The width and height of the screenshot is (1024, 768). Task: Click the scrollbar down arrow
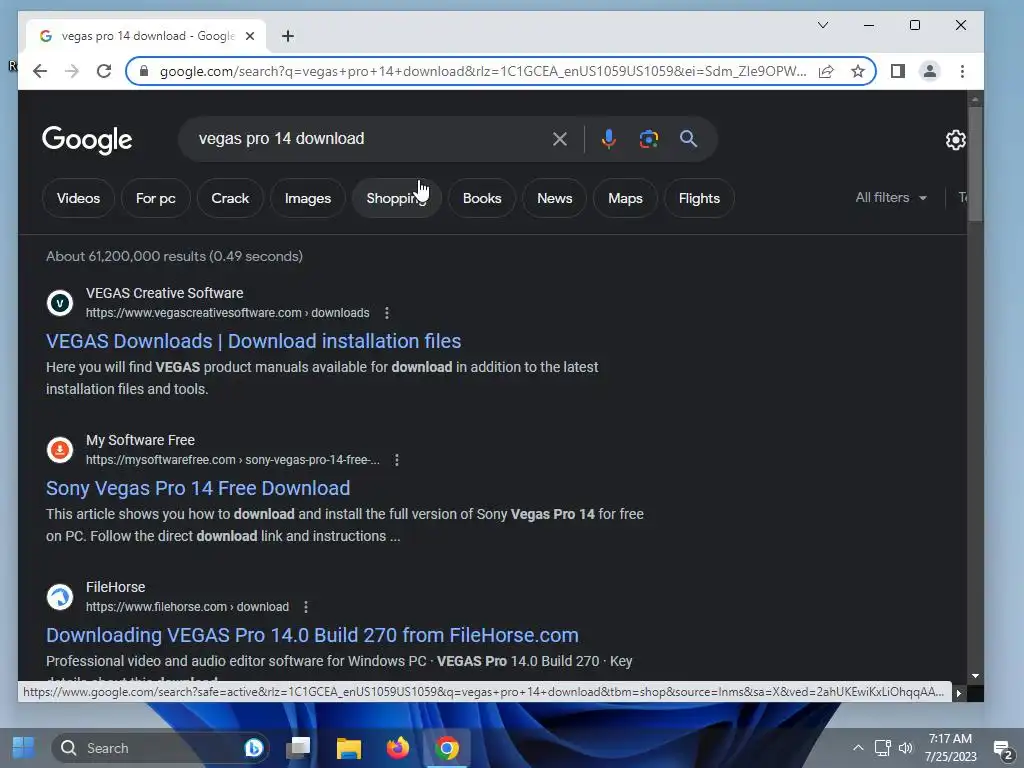coord(975,676)
